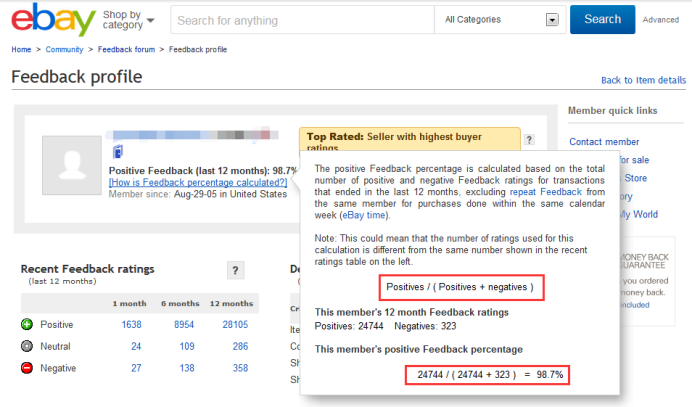The image size is (692, 407).
Task: Expand the All Categories dropdown
Action: (499, 19)
